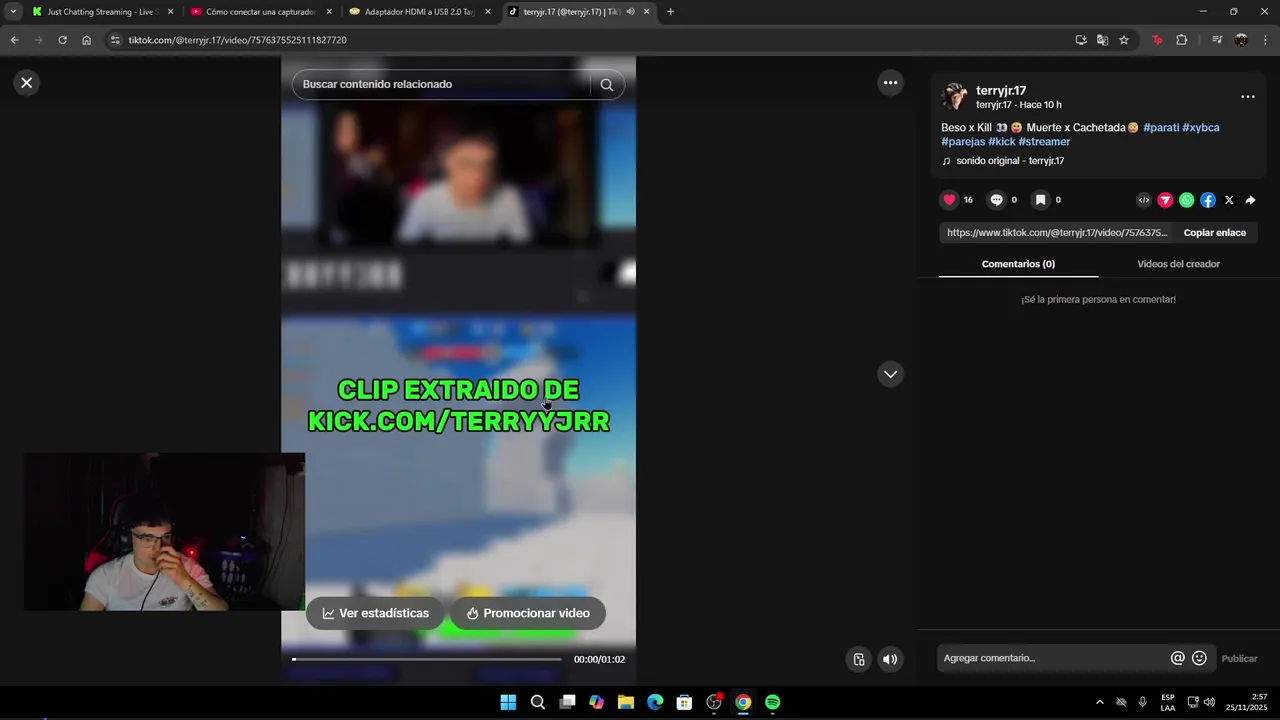Click the 'Ver estadísticas' button

(x=375, y=614)
